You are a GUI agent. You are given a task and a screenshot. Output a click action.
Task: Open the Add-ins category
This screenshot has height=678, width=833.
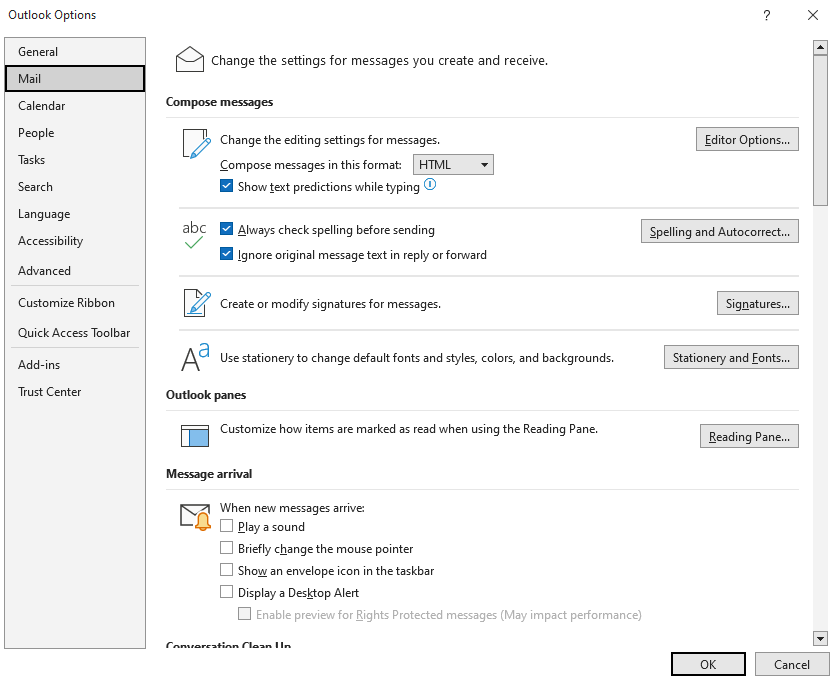75,365
